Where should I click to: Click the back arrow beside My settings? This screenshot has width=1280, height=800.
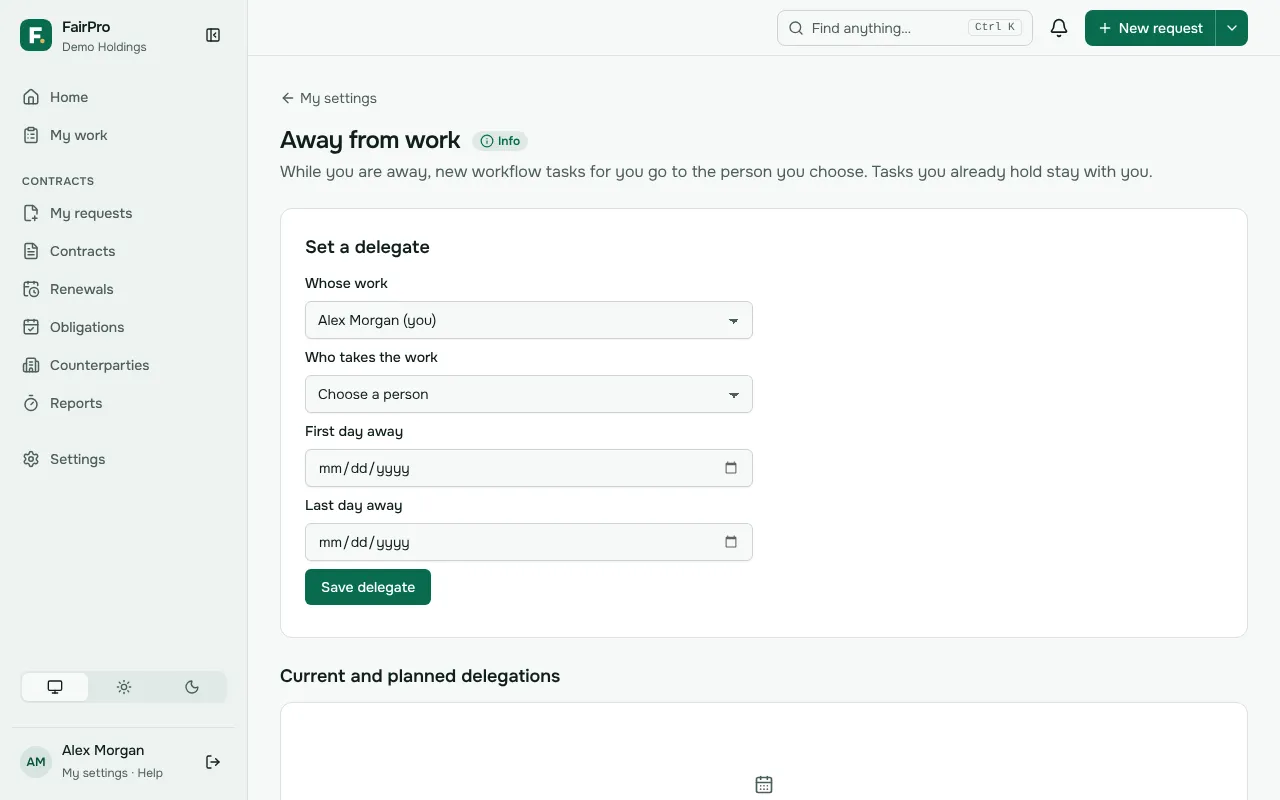287,98
